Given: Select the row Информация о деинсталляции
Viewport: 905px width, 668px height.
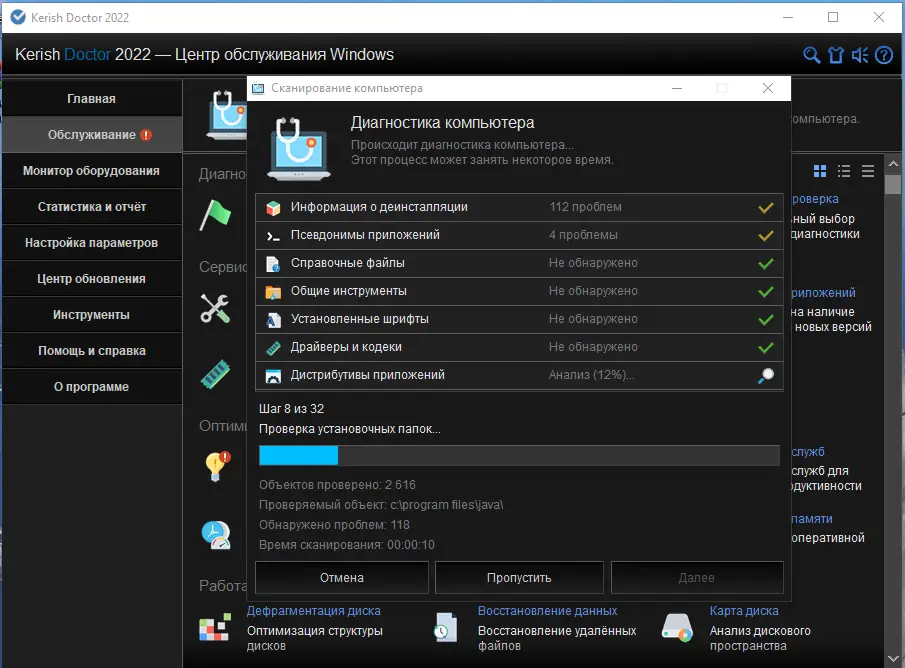Looking at the screenshot, I should 519,207.
